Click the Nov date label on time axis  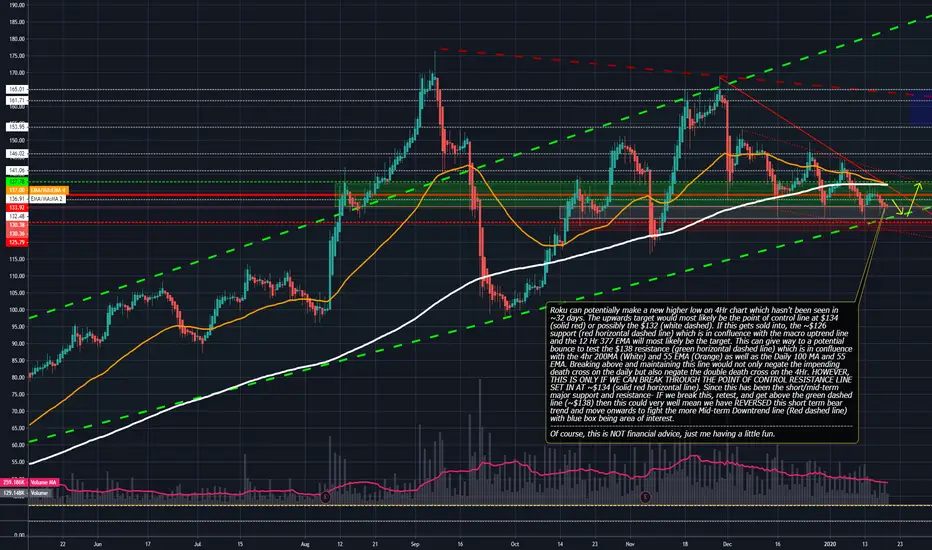coord(630,543)
